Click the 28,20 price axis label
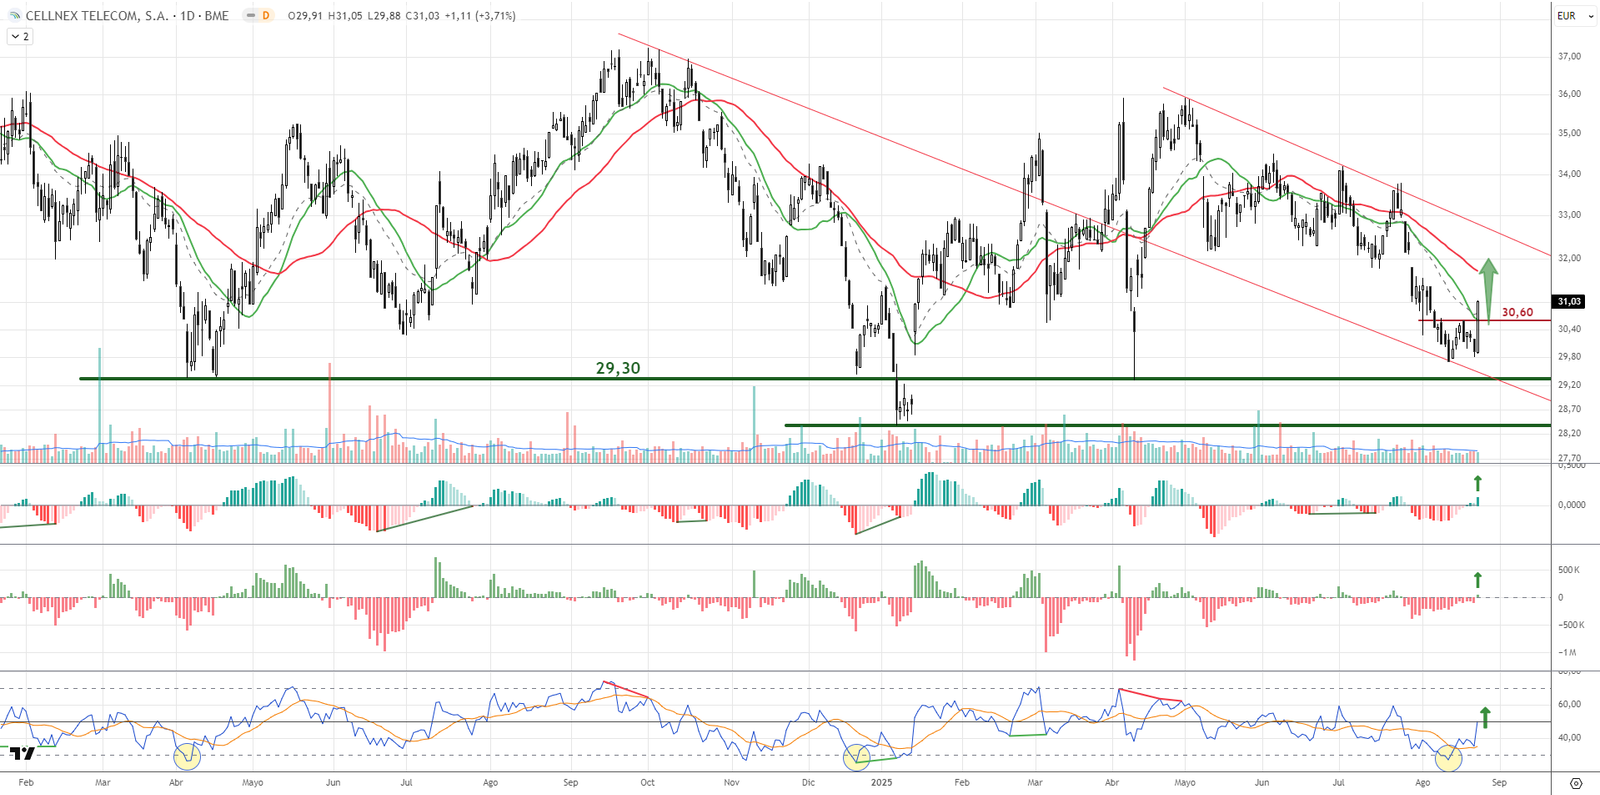1600x795 pixels. (x=1569, y=434)
